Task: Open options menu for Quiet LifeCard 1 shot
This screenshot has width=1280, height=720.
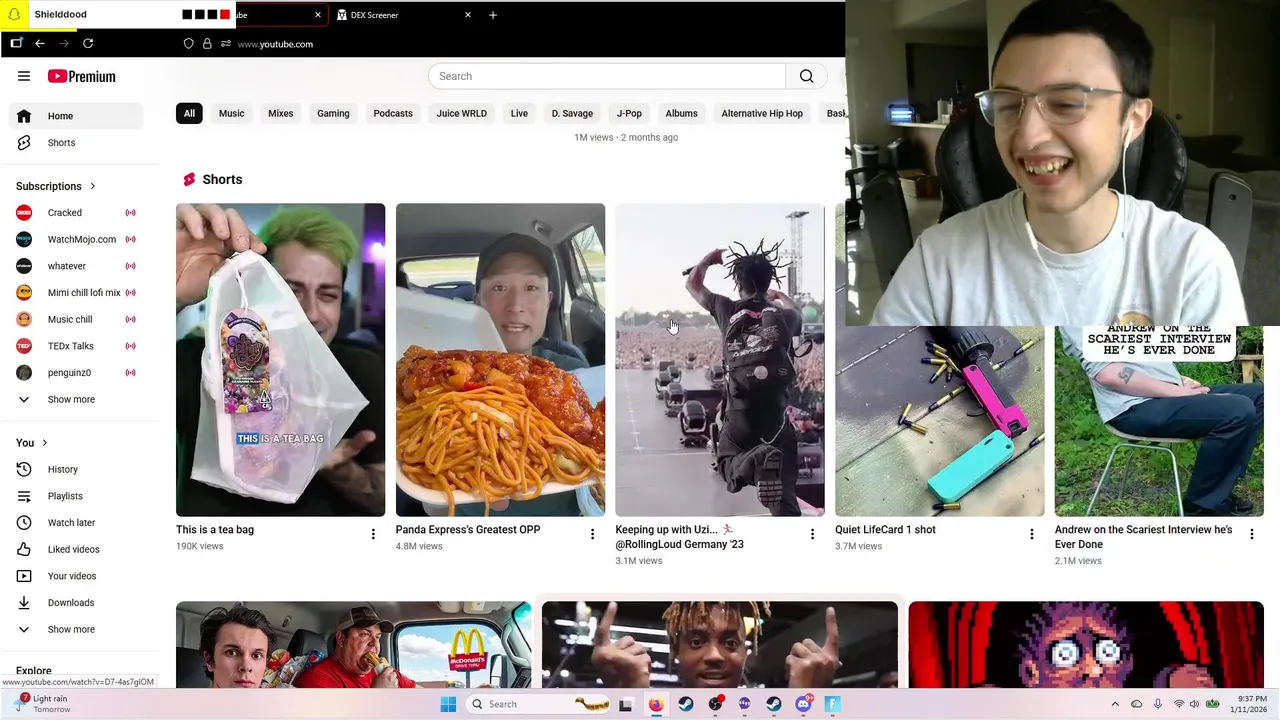Action: click(1032, 534)
